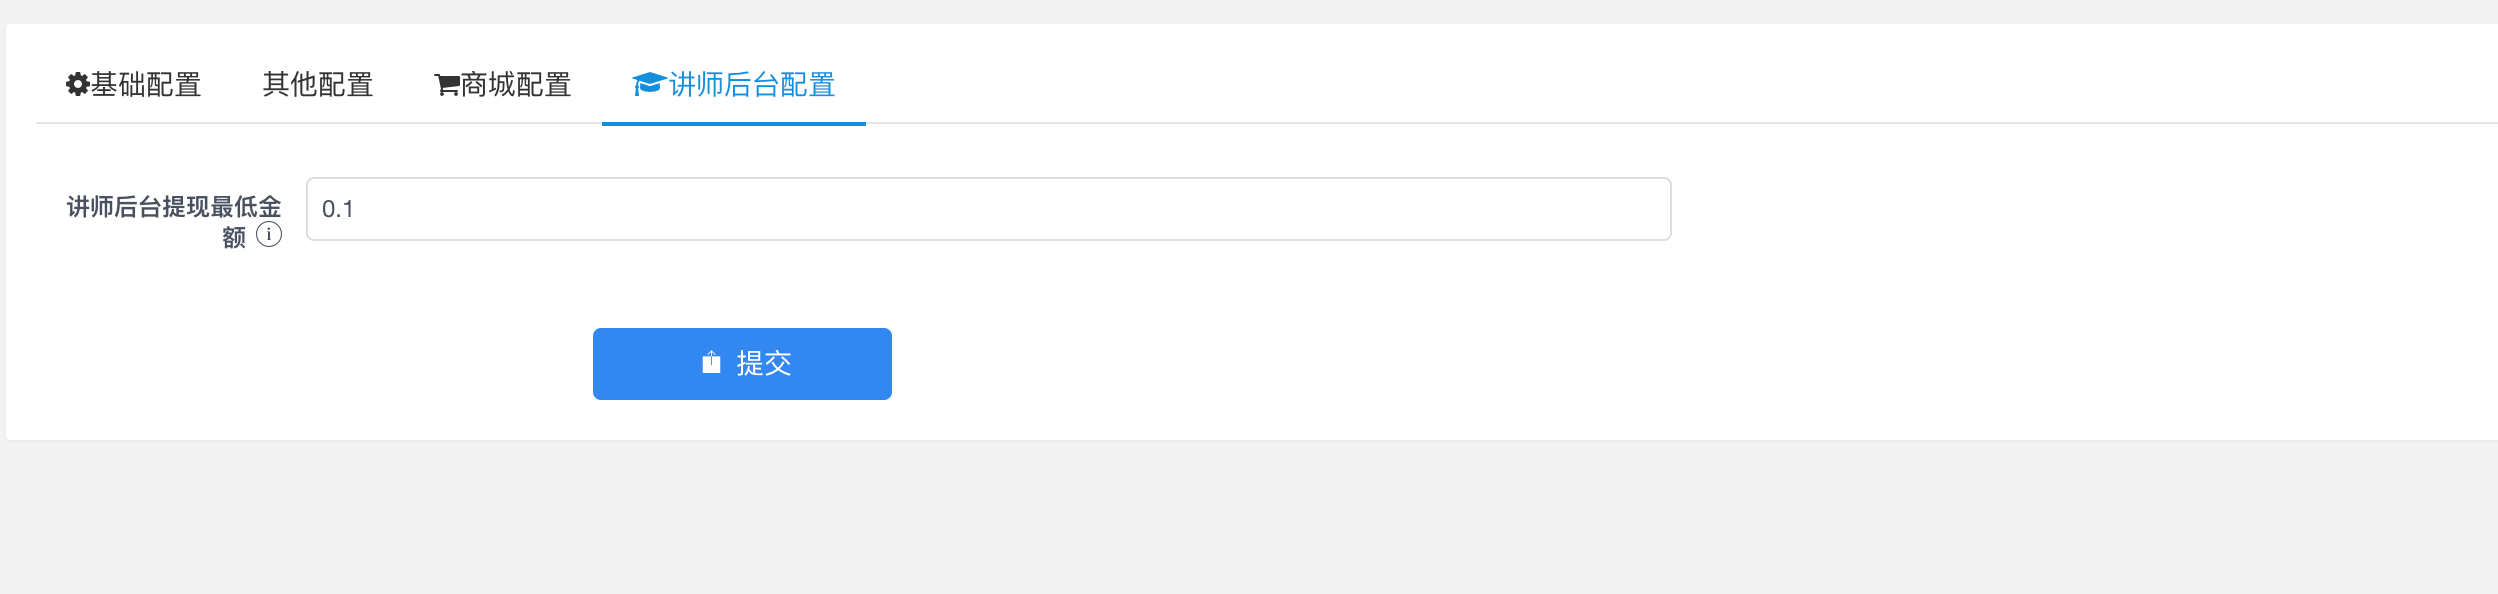Click the 额 character beside the info icon
Viewport: 2498px width, 594px height.
[x=234, y=237]
